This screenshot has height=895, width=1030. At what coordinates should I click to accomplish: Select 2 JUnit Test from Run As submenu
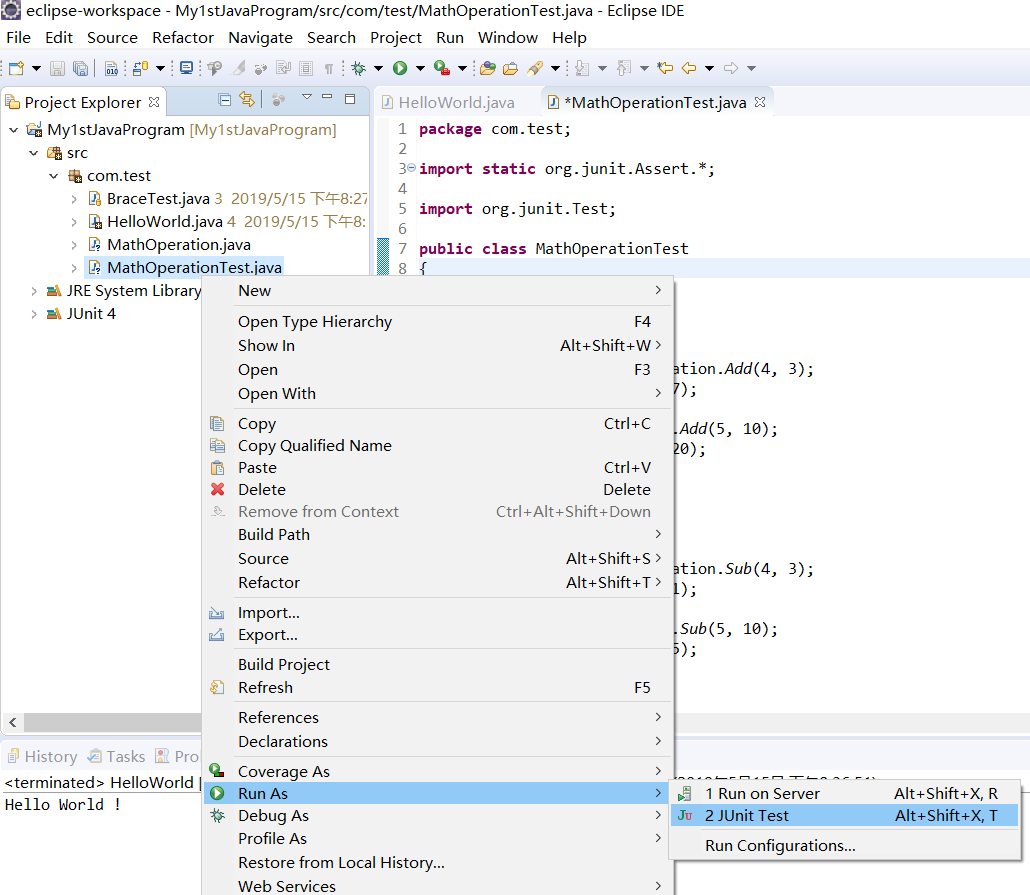[844, 815]
